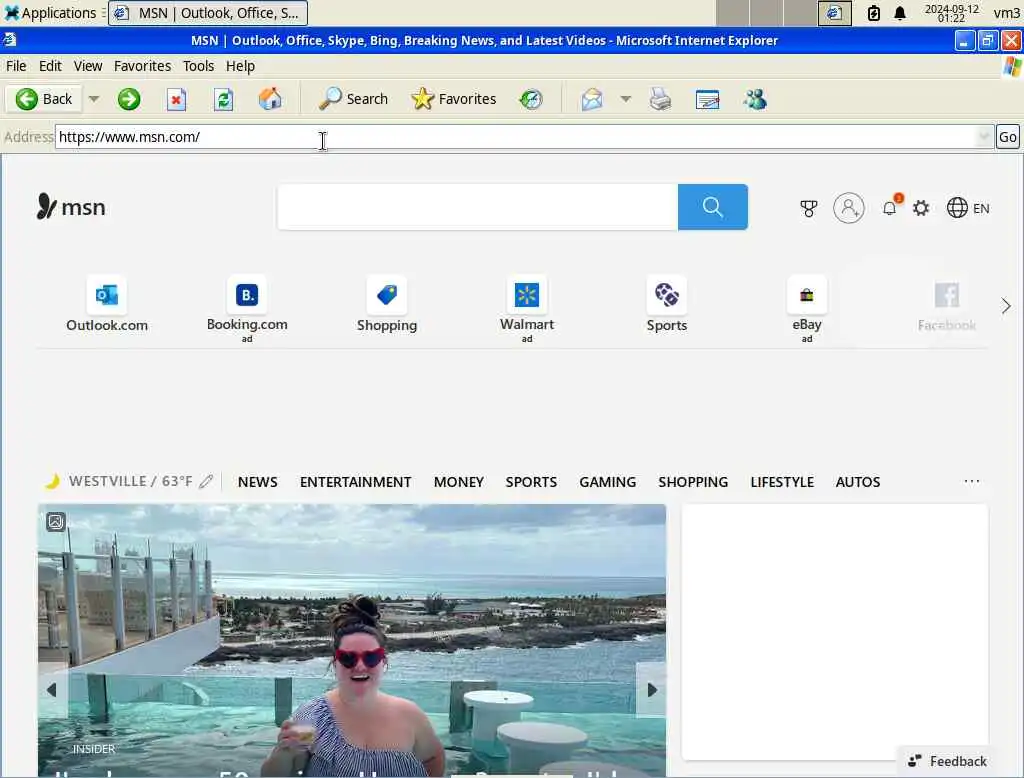The image size is (1024, 778).
Task: Open the Favorites menu
Action: tap(142, 66)
